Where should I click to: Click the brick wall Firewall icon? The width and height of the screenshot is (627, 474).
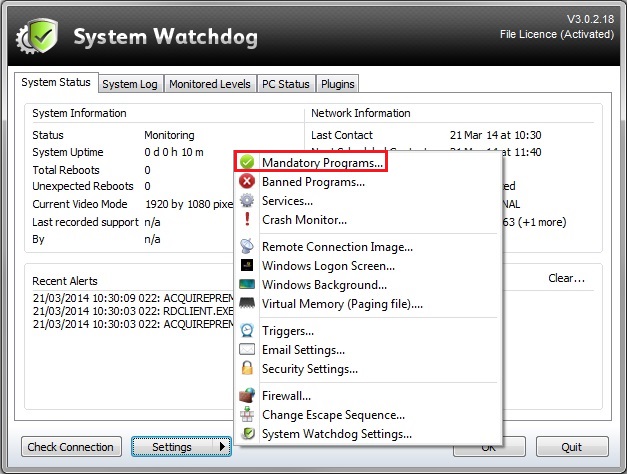pos(247,395)
